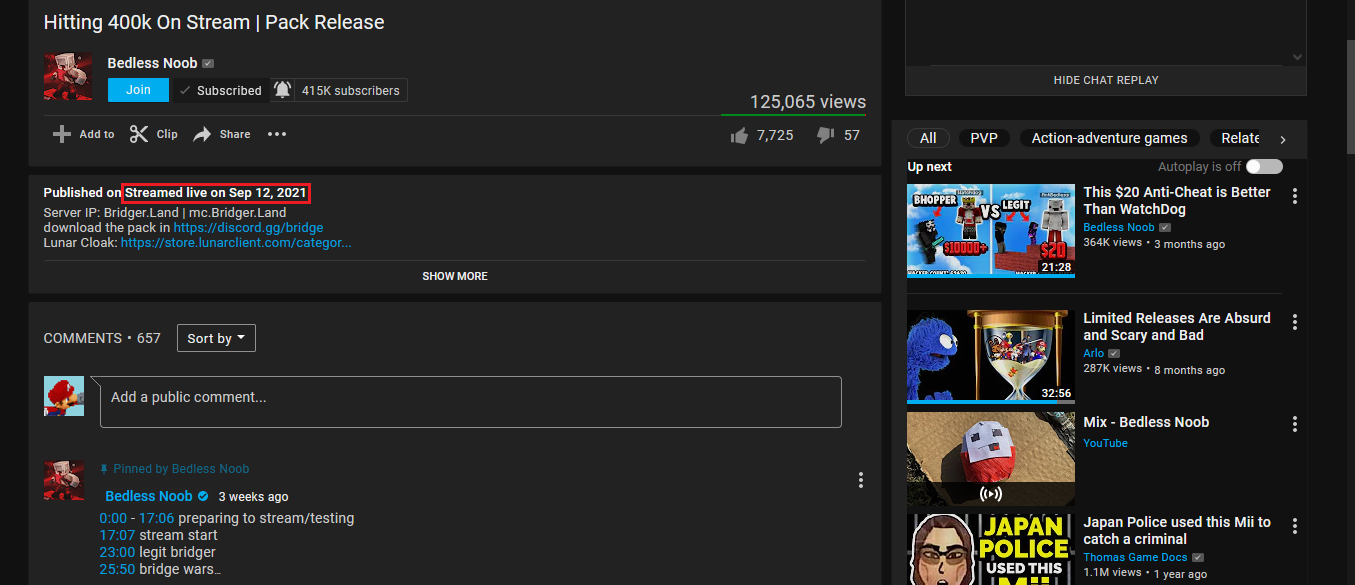
Task: Click the notification bell icon
Action: point(283,90)
